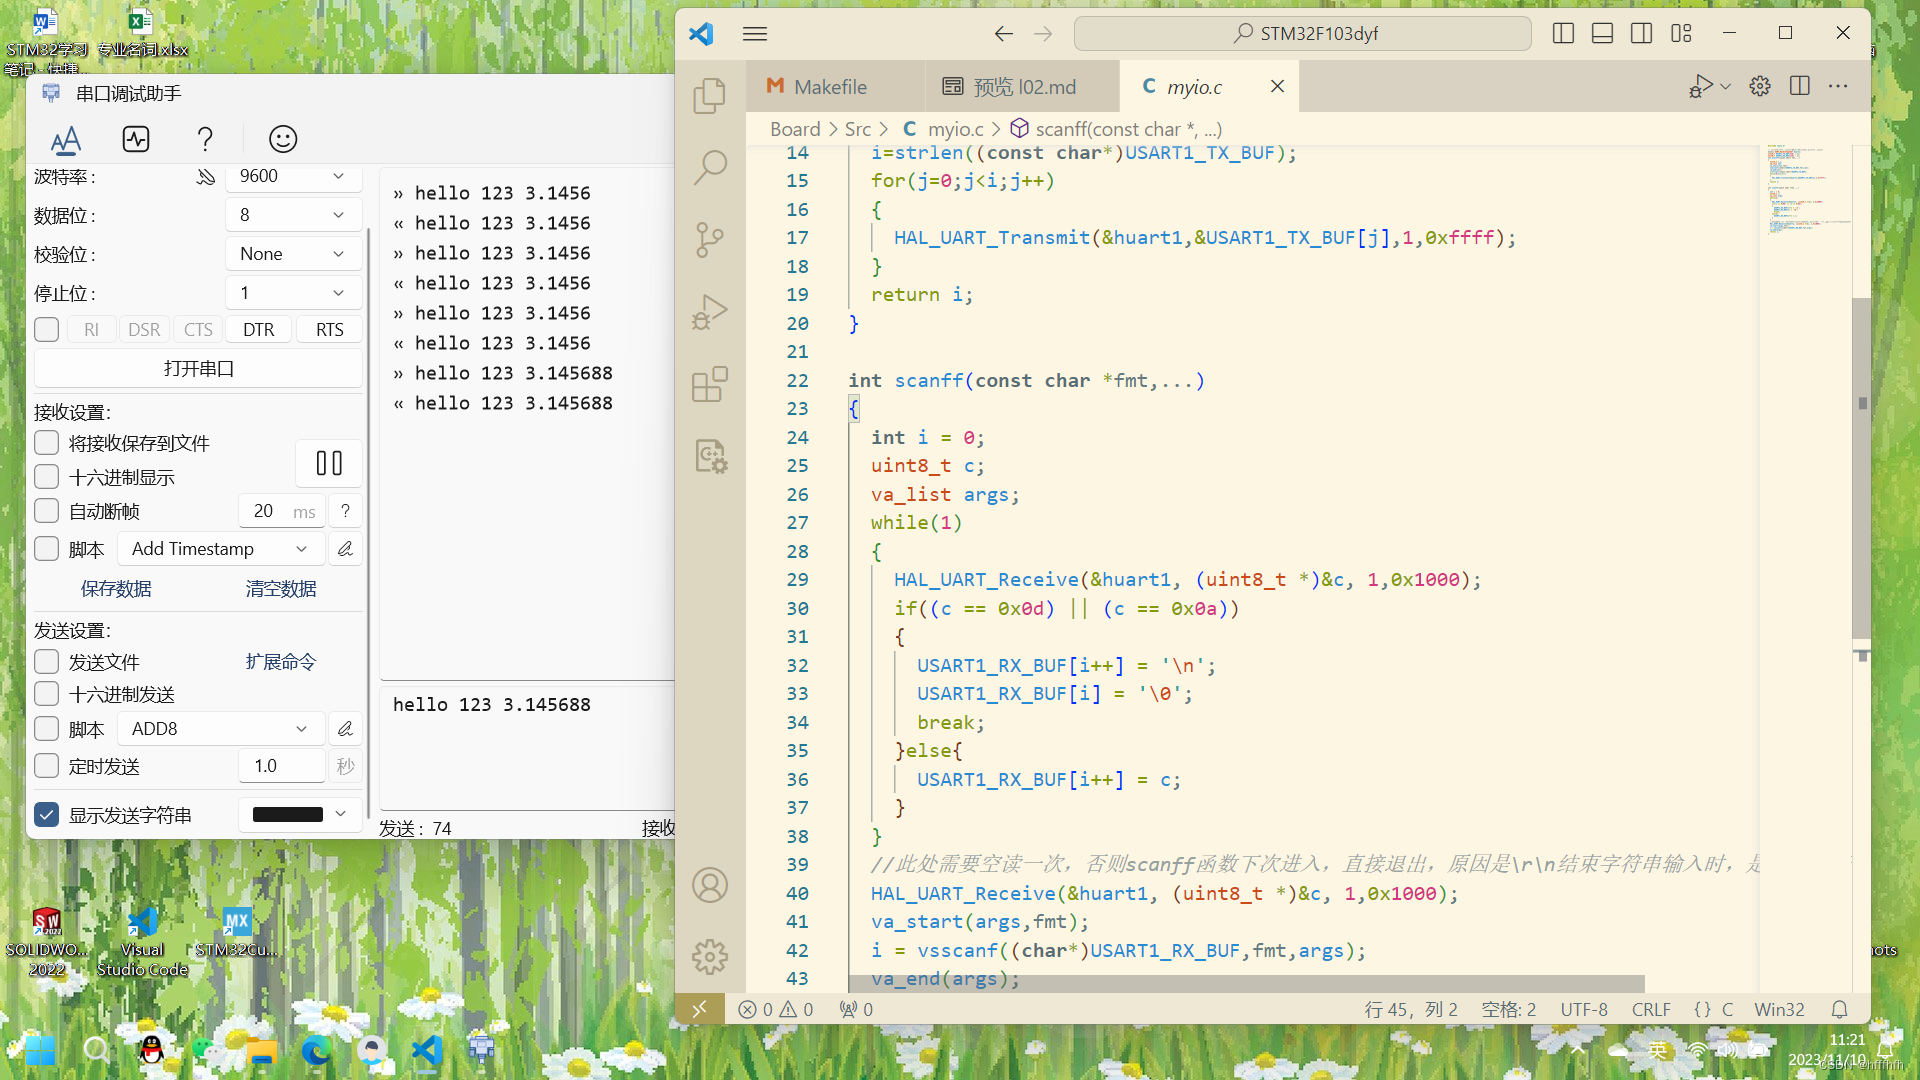Viewport: 1920px width, 1080px height.
Task: Open VS Code Explorer panel
Action: 709,96
